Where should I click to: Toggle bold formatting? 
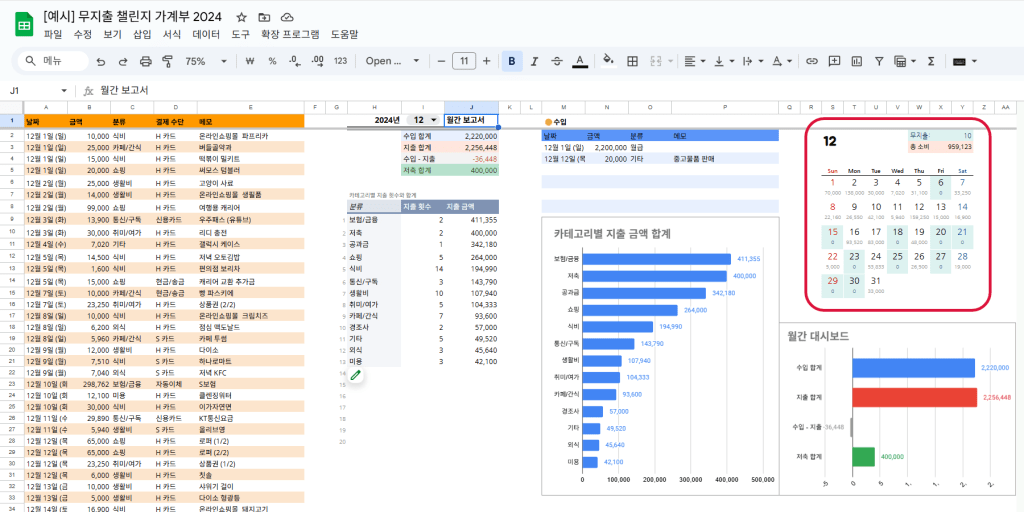point(512,61)
